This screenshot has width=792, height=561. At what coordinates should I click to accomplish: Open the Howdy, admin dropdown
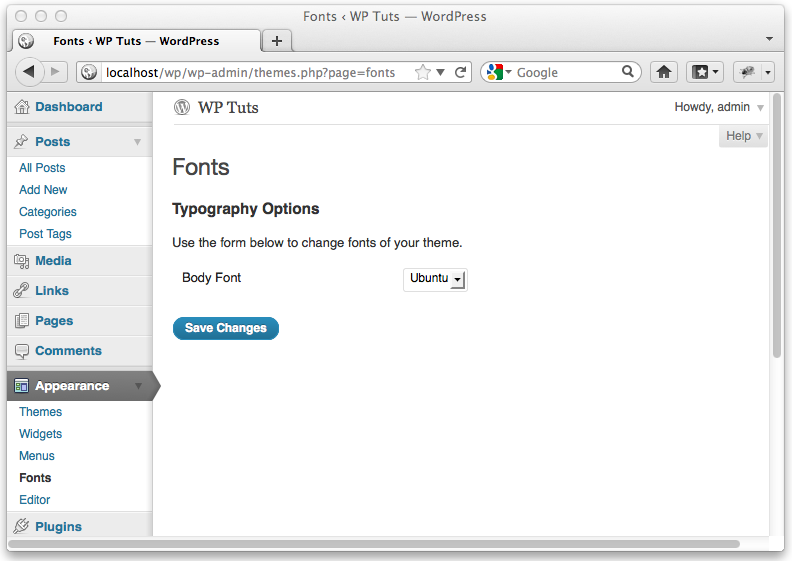click(719, 107)
